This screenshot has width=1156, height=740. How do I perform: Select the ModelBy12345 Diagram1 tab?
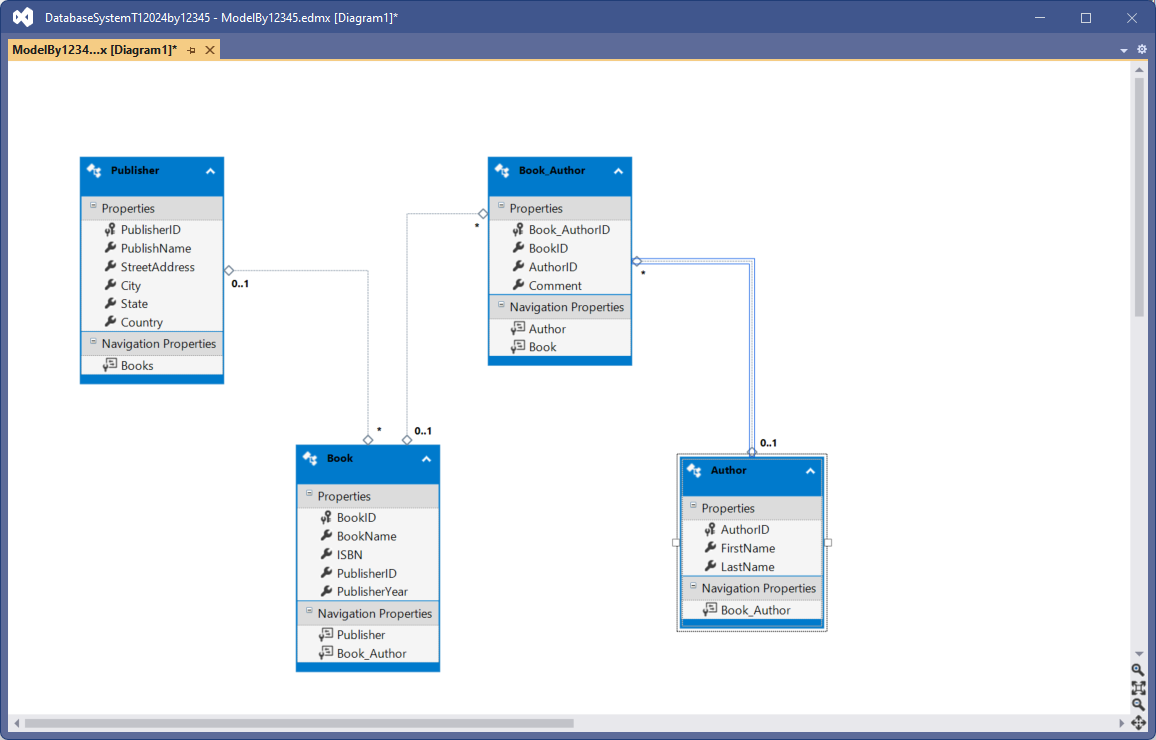(94, 50)
